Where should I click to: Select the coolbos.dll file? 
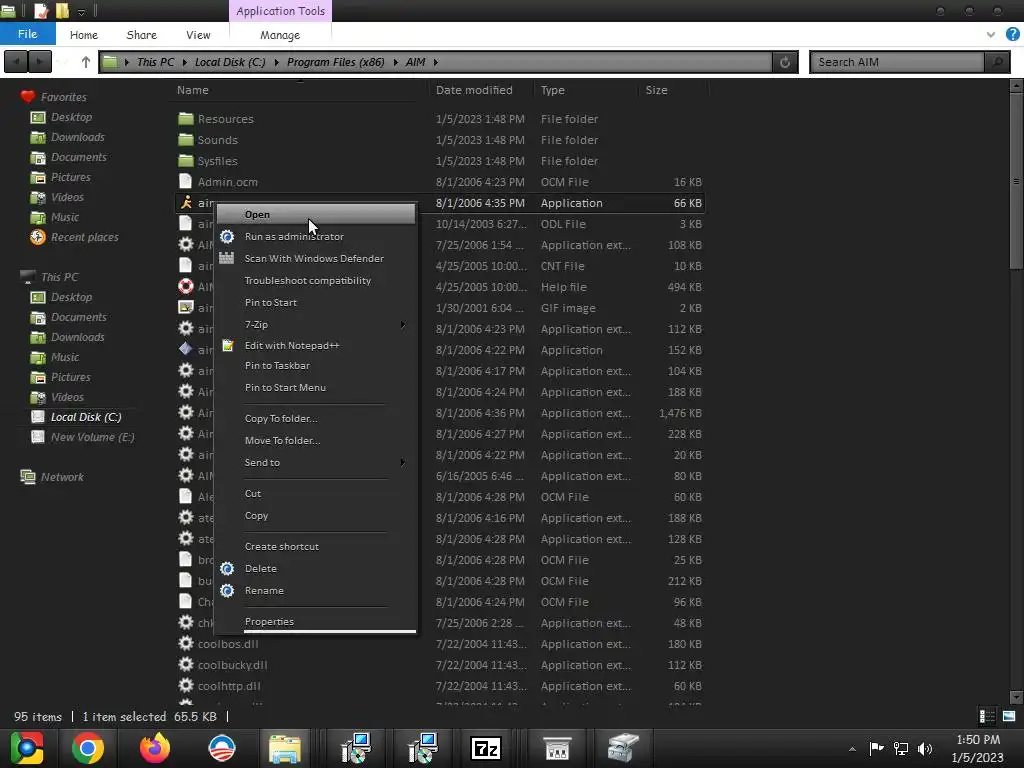[x=228, y=644]
